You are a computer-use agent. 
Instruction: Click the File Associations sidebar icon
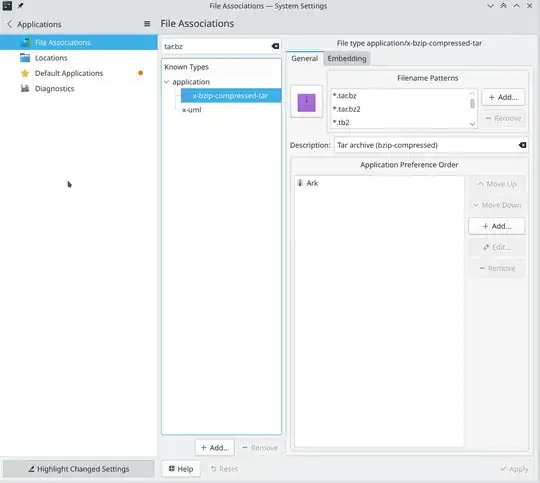click(x=25, y=42)
